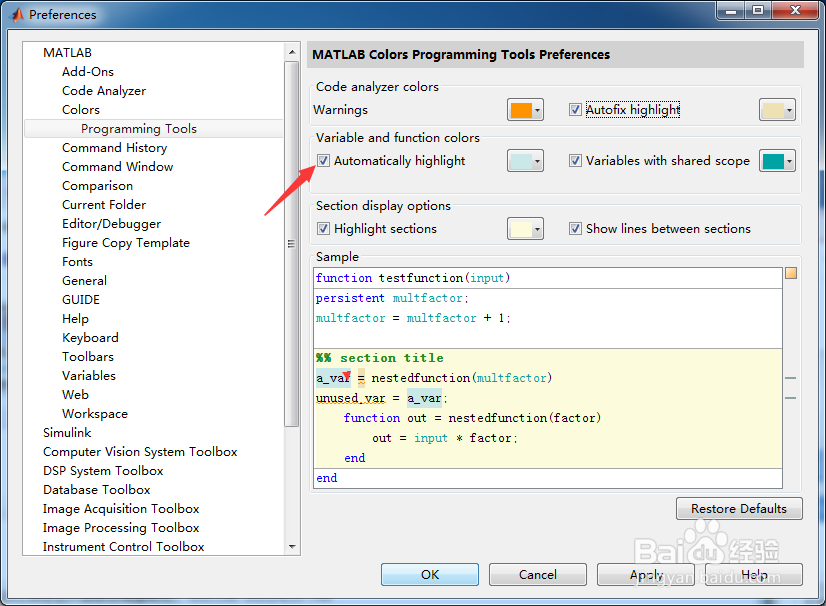Image resolution: width=826 pixels, height=606 pixels.
Task: Open the Warnings color dropdown arrow
Action: coord(537,110)
